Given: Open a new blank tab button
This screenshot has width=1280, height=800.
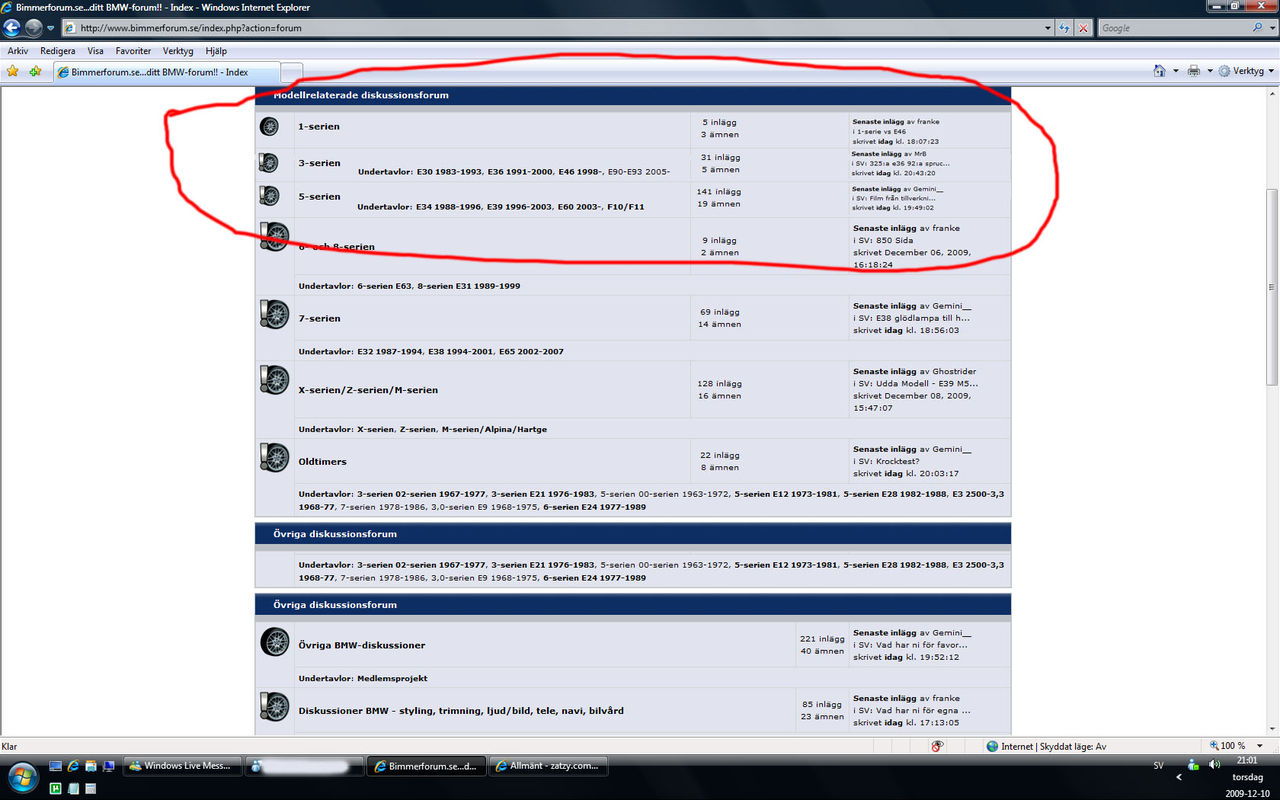Looking at the screenshot, I should pos(291,72).
